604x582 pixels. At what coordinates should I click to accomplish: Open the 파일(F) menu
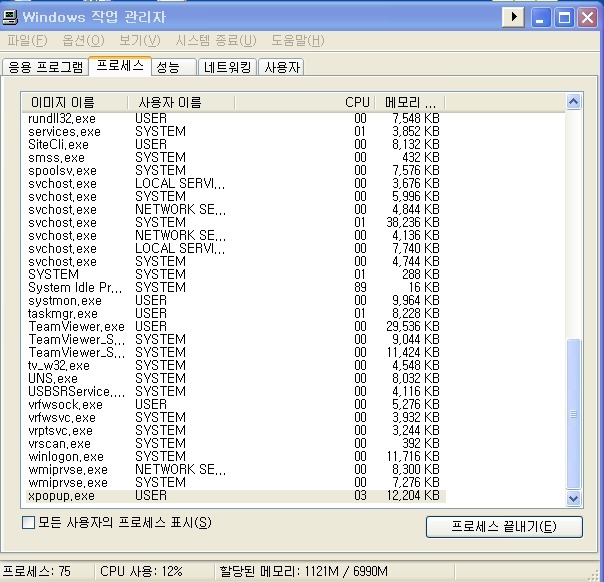[27, 41]
